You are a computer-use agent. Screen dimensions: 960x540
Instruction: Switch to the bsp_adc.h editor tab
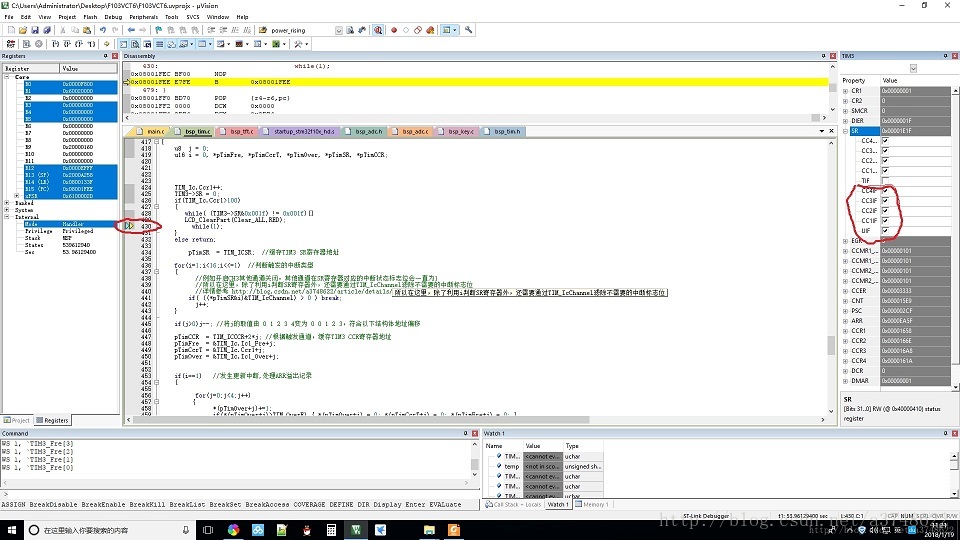click(368, 132)
